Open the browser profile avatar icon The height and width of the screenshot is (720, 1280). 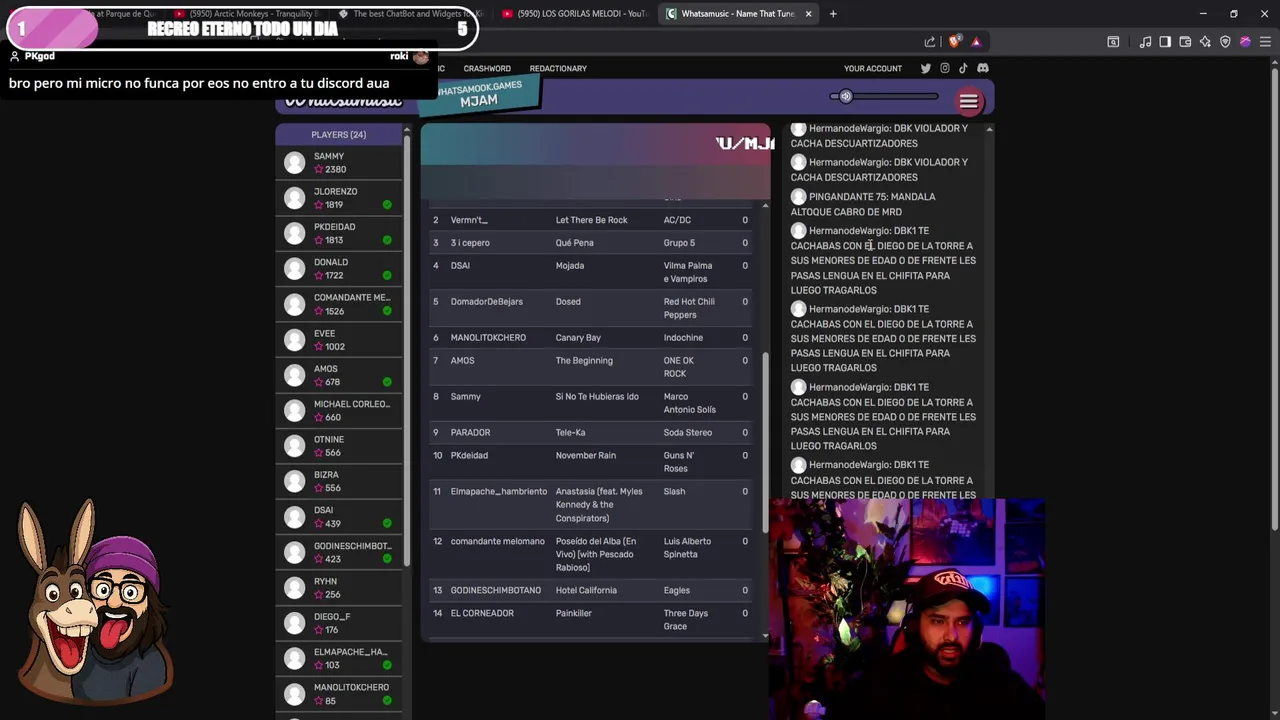tap(1245, 42)
